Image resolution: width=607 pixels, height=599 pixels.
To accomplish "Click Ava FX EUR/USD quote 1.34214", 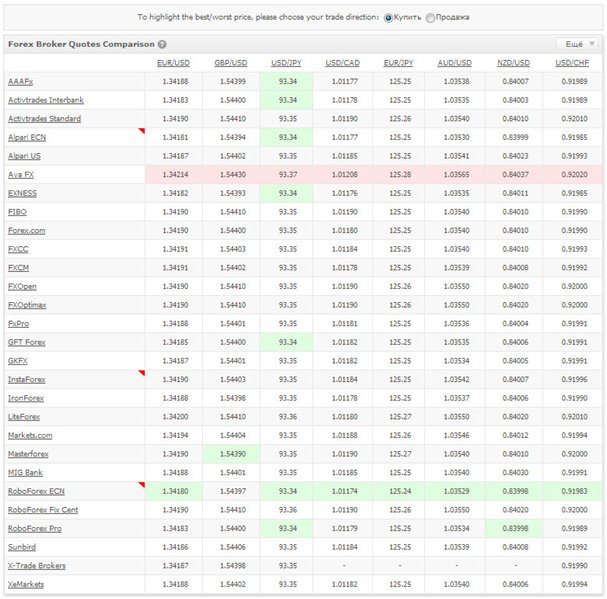I will tap(175, 175).
